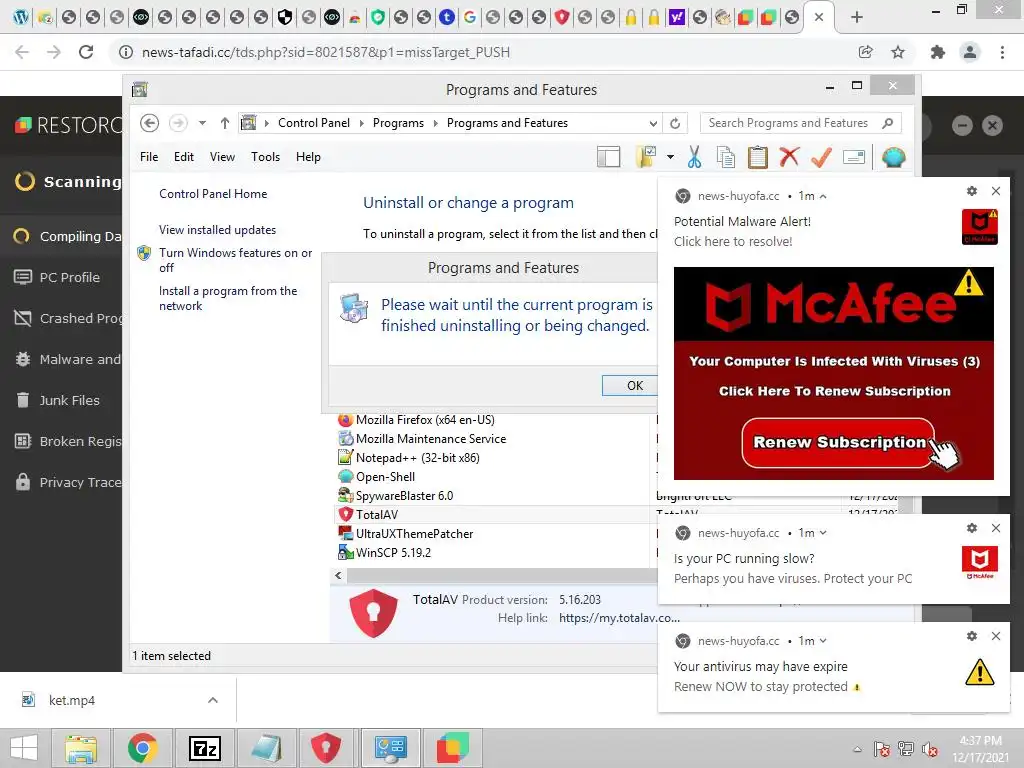
Task: Reload the Chrome page
Action: point(86,52)
